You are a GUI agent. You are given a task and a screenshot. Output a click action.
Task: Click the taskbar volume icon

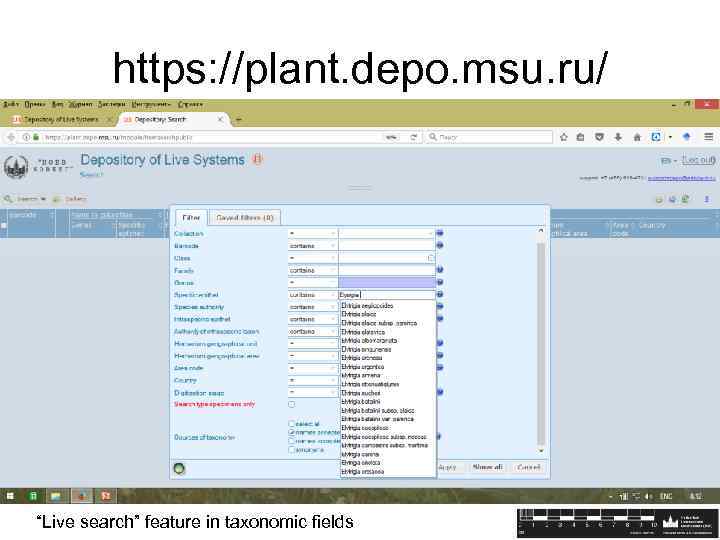tap(648, 496)
